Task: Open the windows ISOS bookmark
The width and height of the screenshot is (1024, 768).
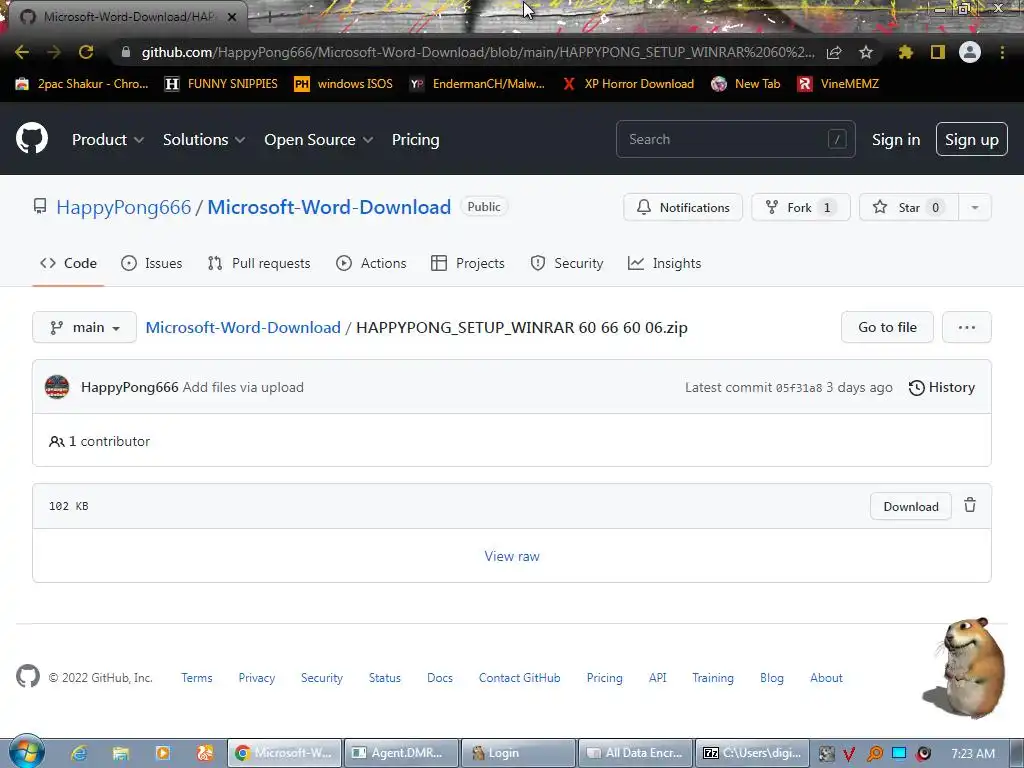Action: [x=344, y=84]
